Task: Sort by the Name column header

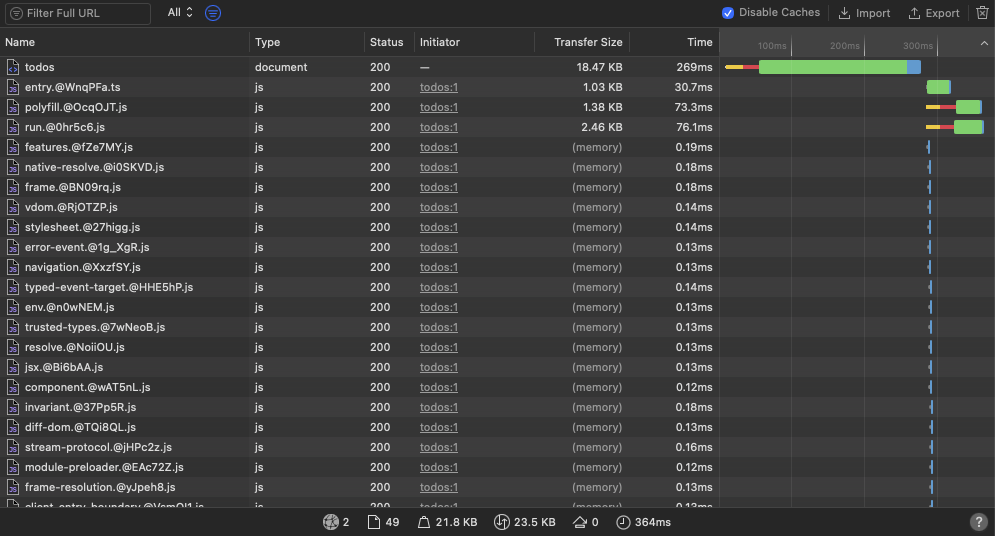Action: (20, 42)
